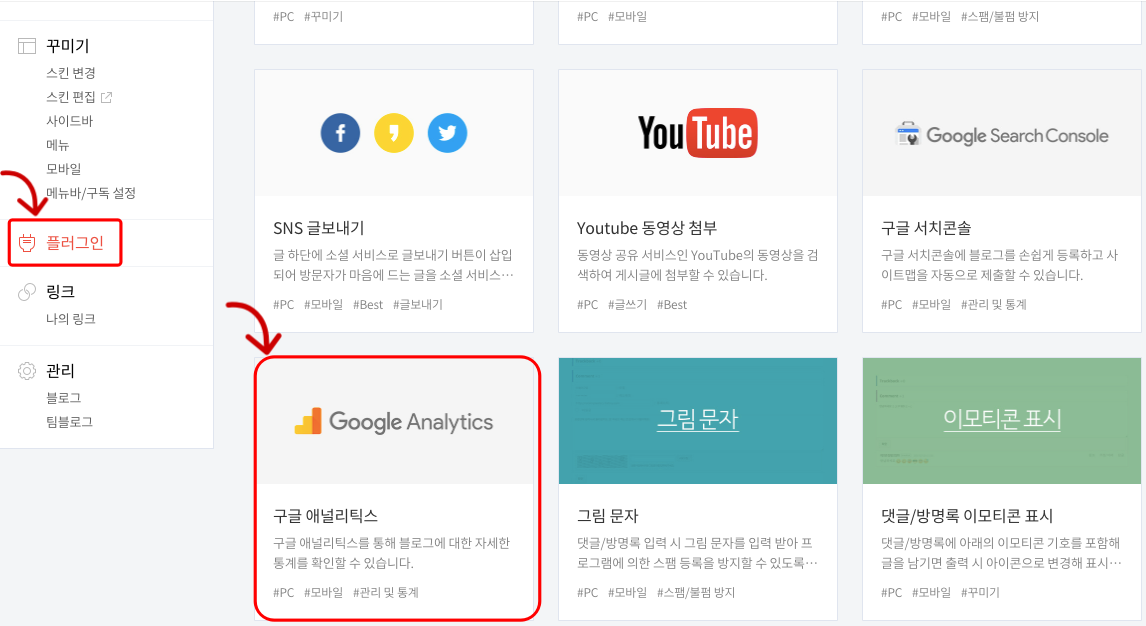Click the Google Search Console logo
Screen dimensions: 1146x626
pyautogui.click(x=1002, y=135)
